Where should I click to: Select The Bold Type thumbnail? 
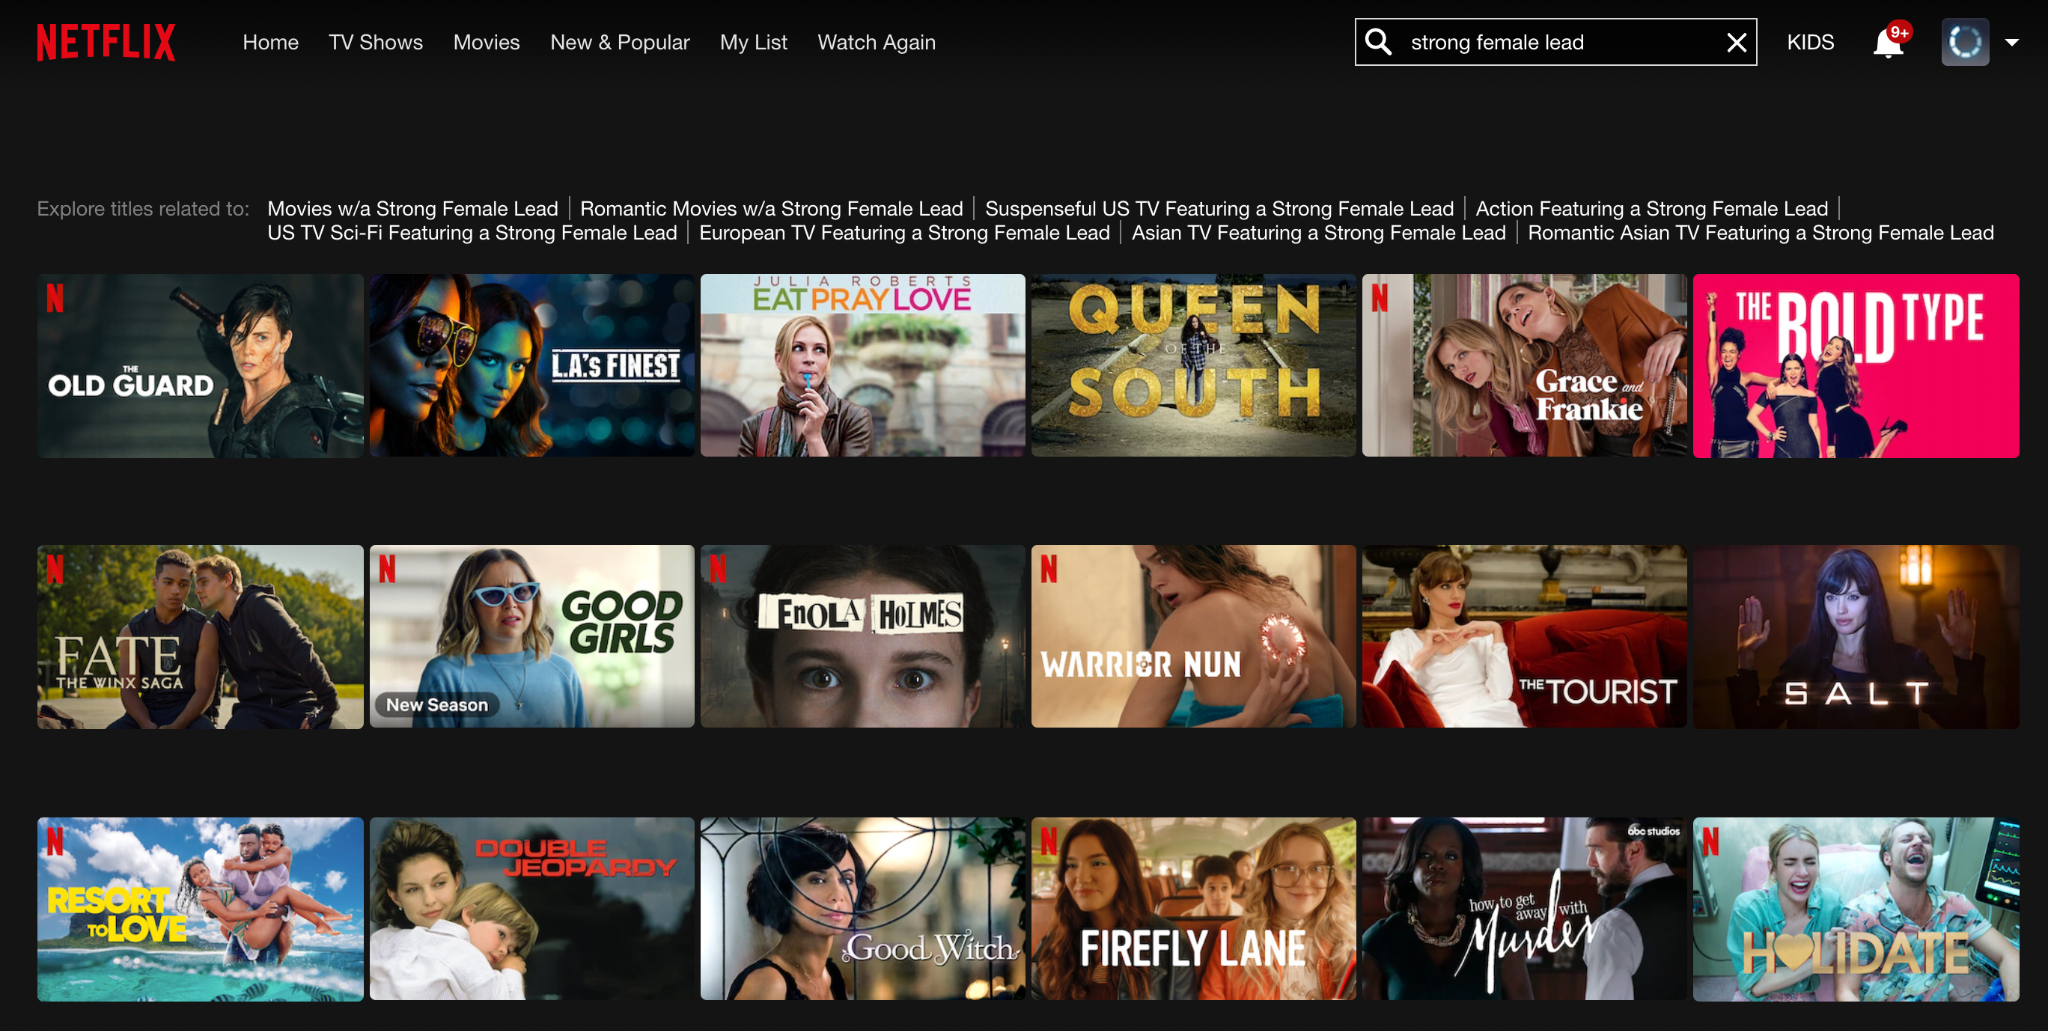(1856, 366)
